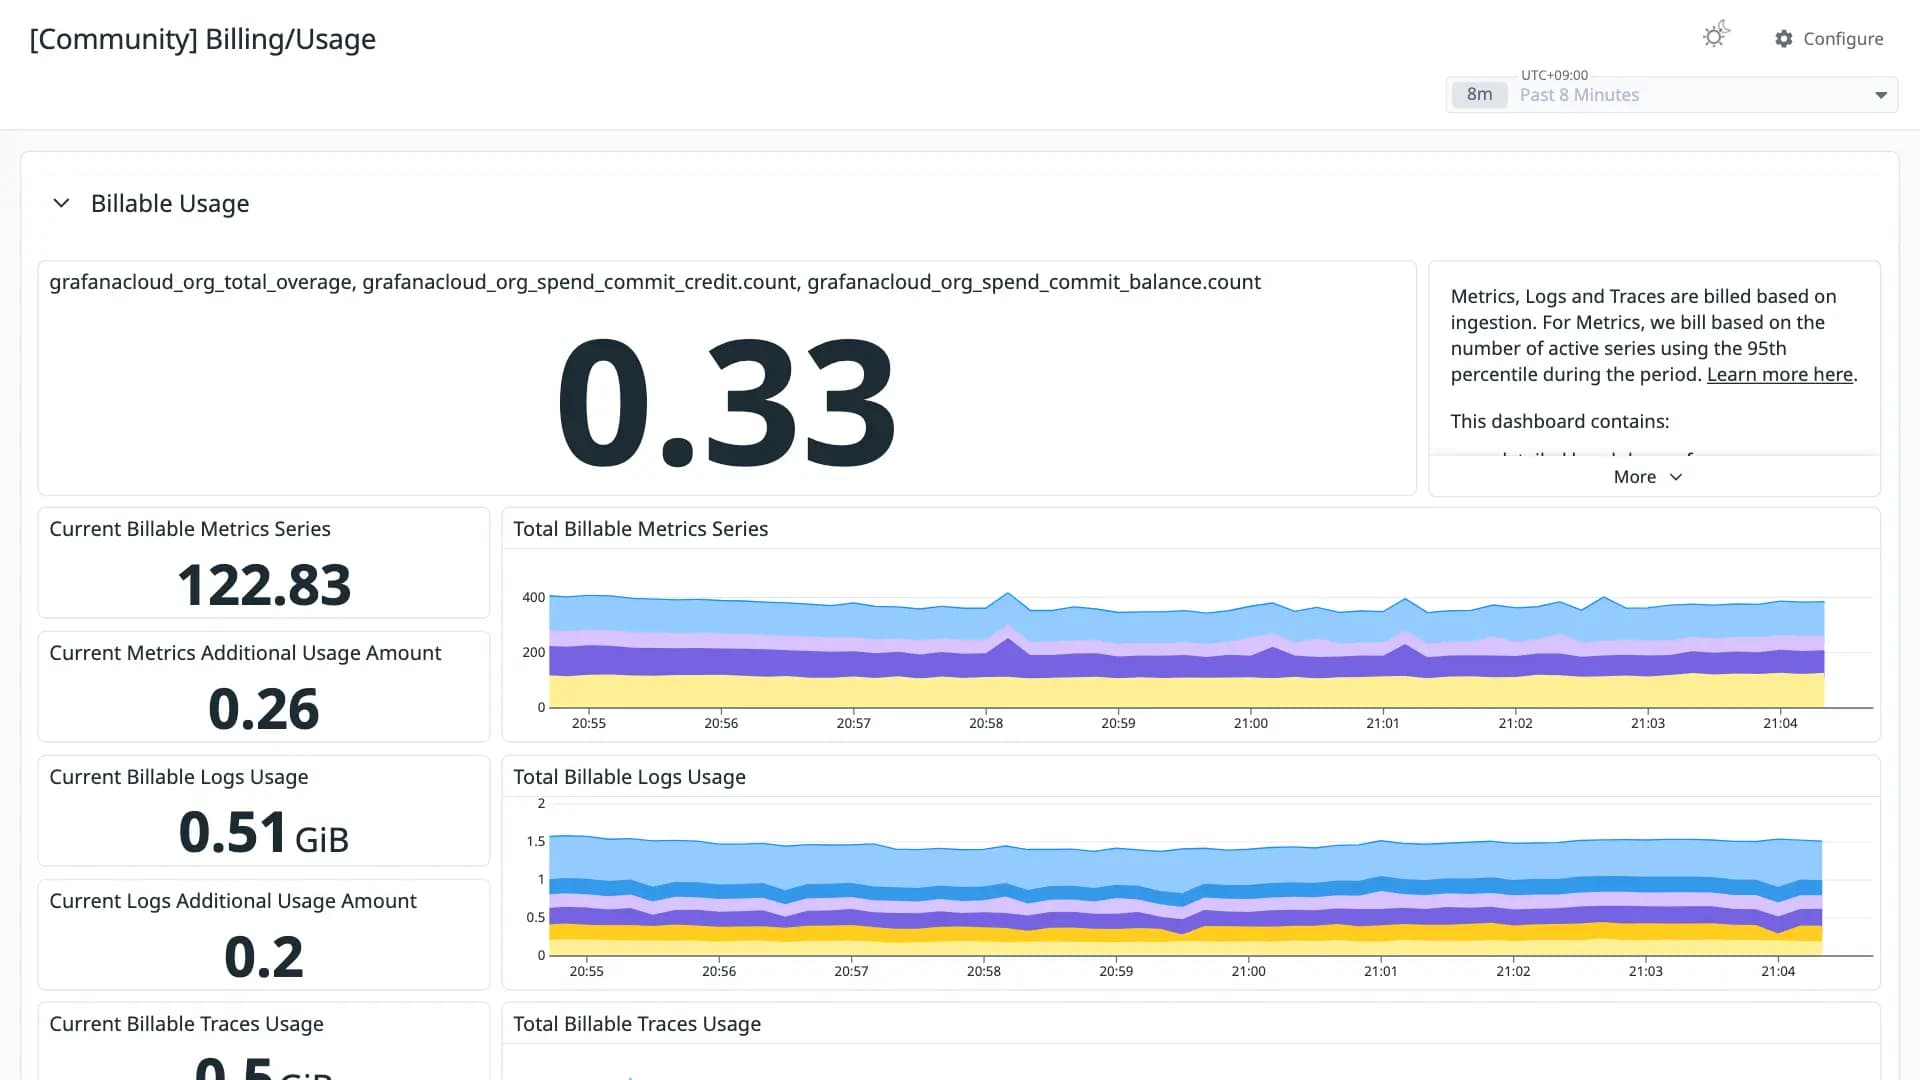Click the yellow band in metrics series chart
Viewport: 1920px width, 1080px height.
pos(1186,692)
